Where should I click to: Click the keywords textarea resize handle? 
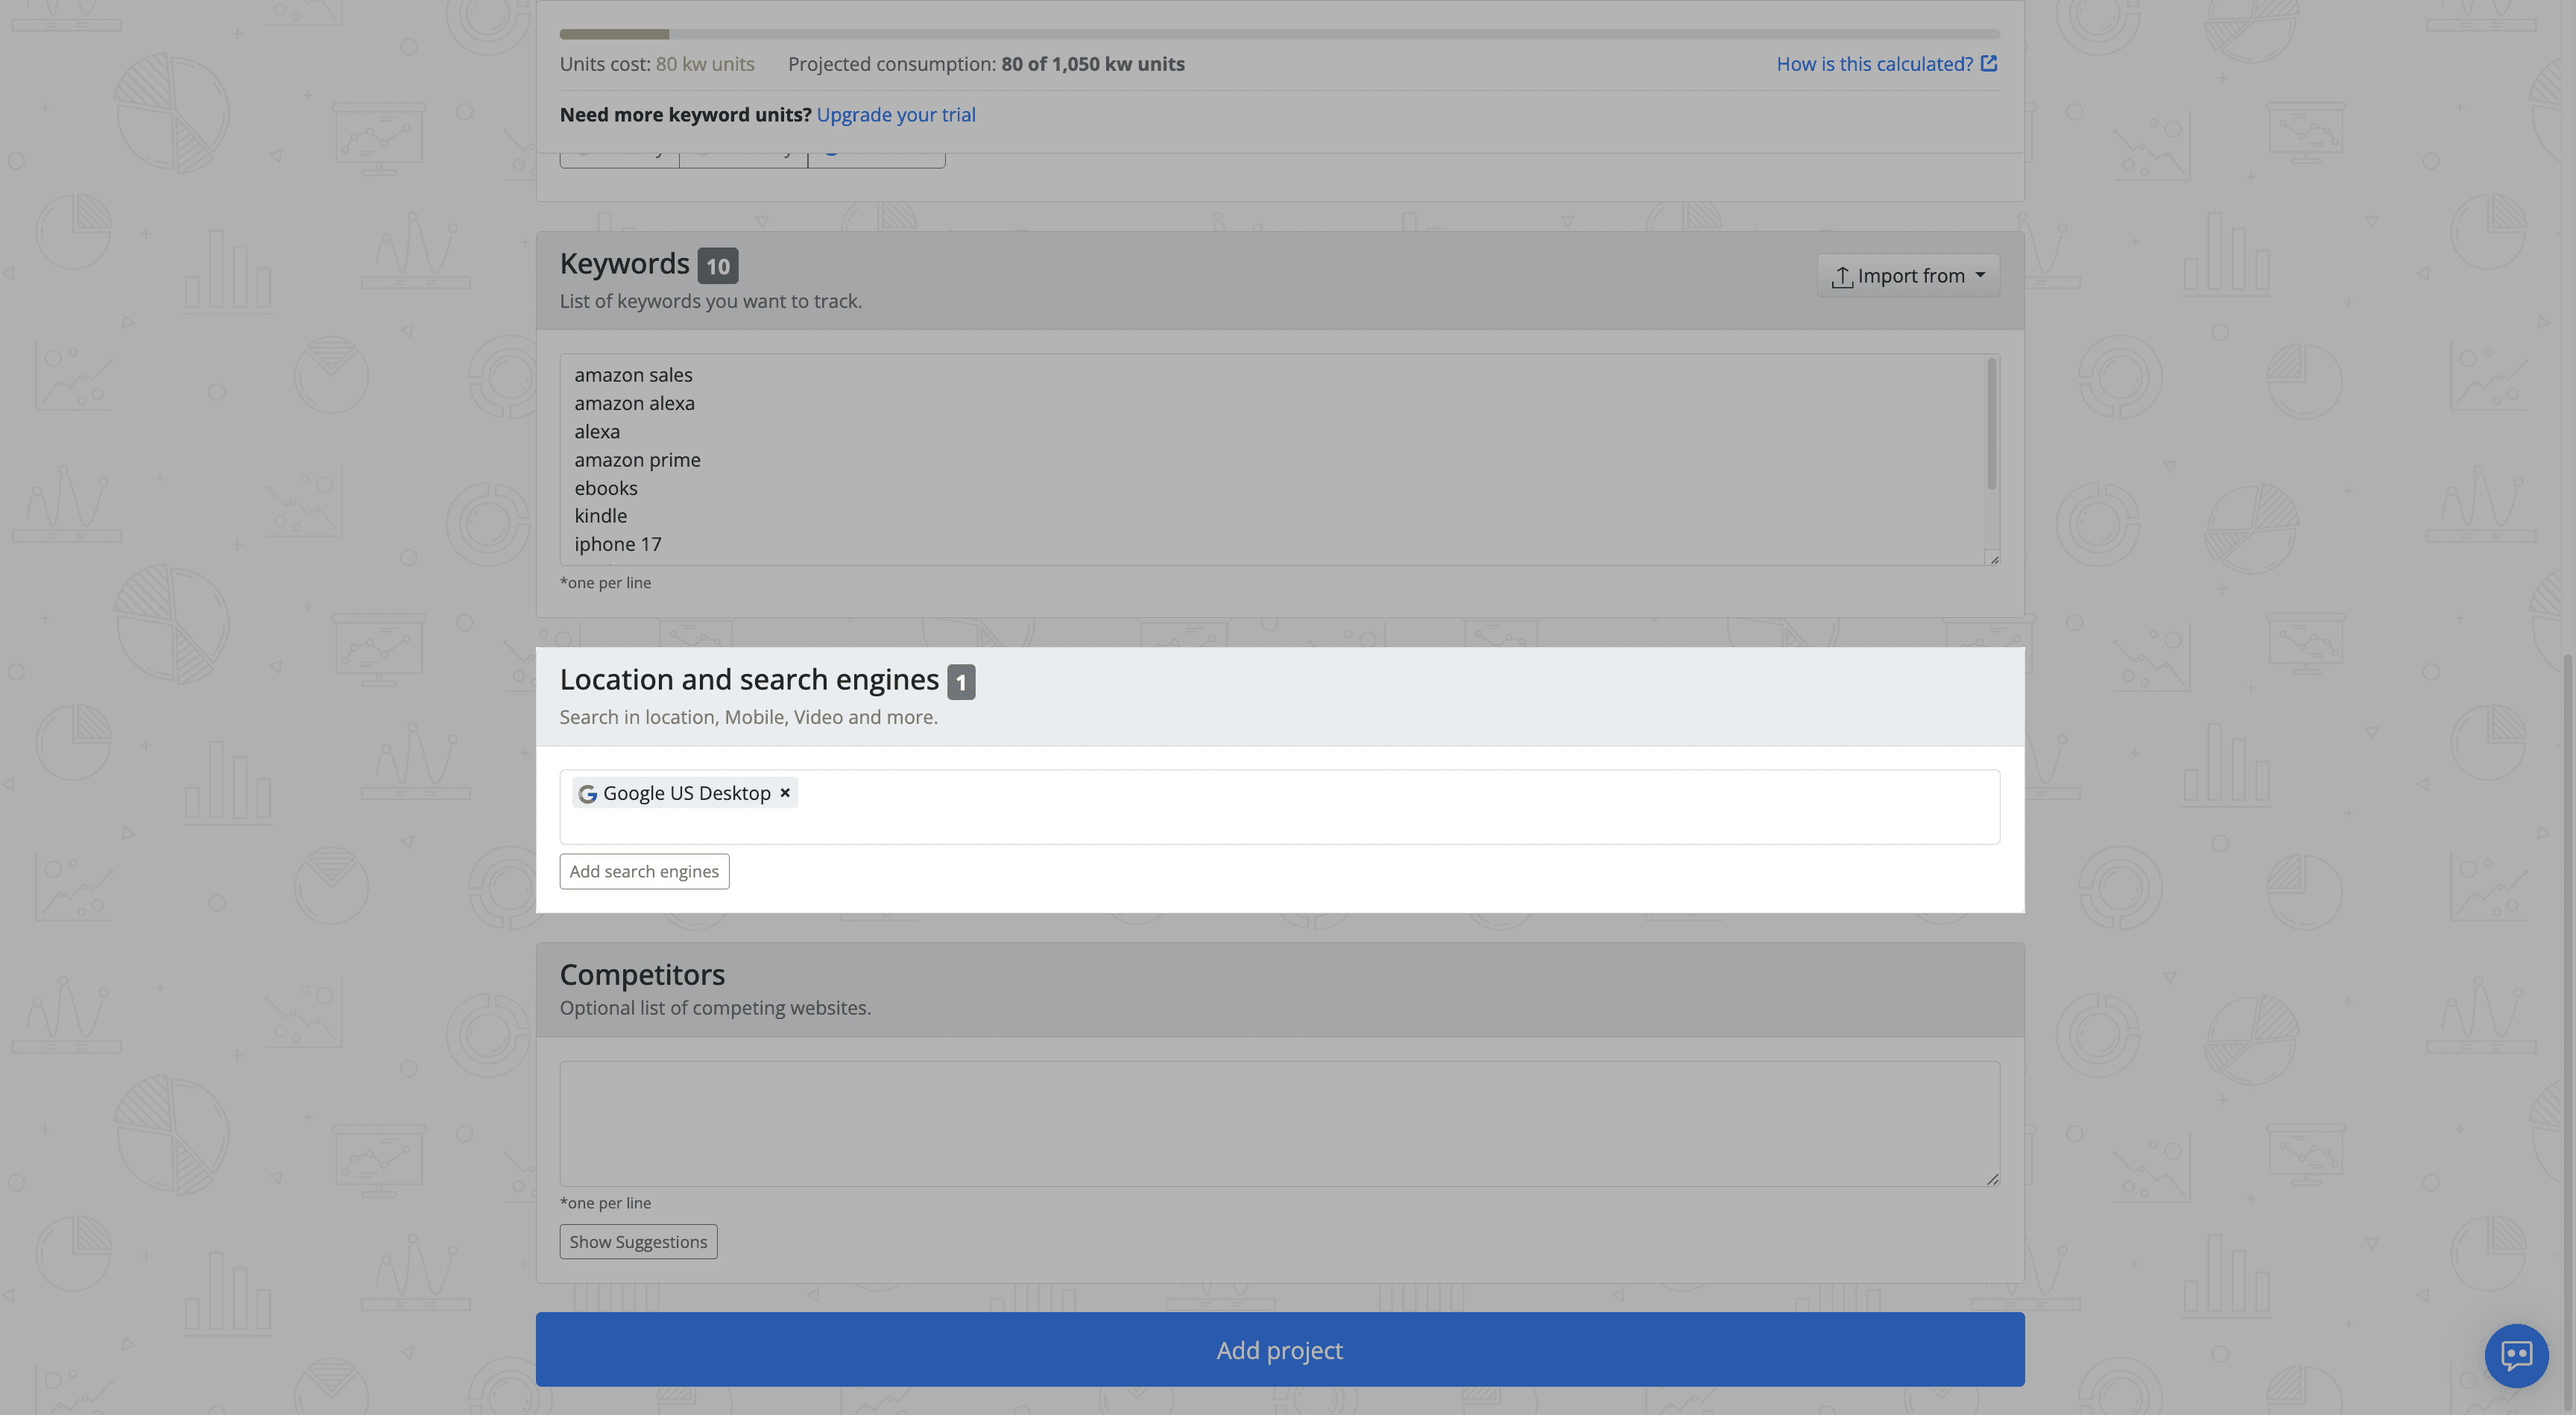(1993, 559)
